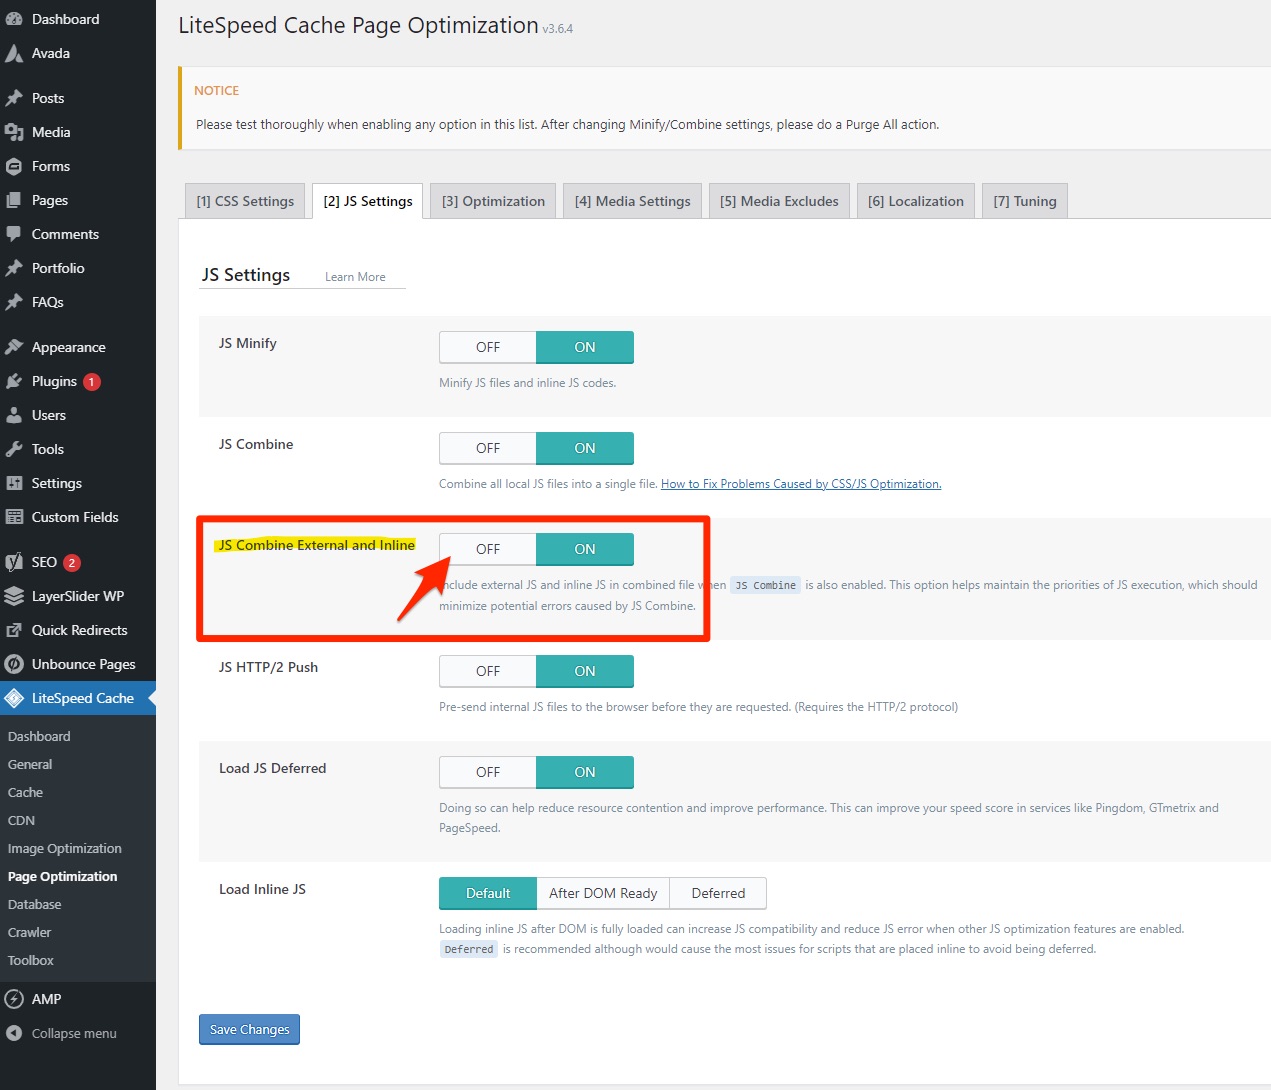The width and height of the screenshot is (1271, 1090).
Task: Turn JS Minify OFF
Action: (x=488, y=347)
